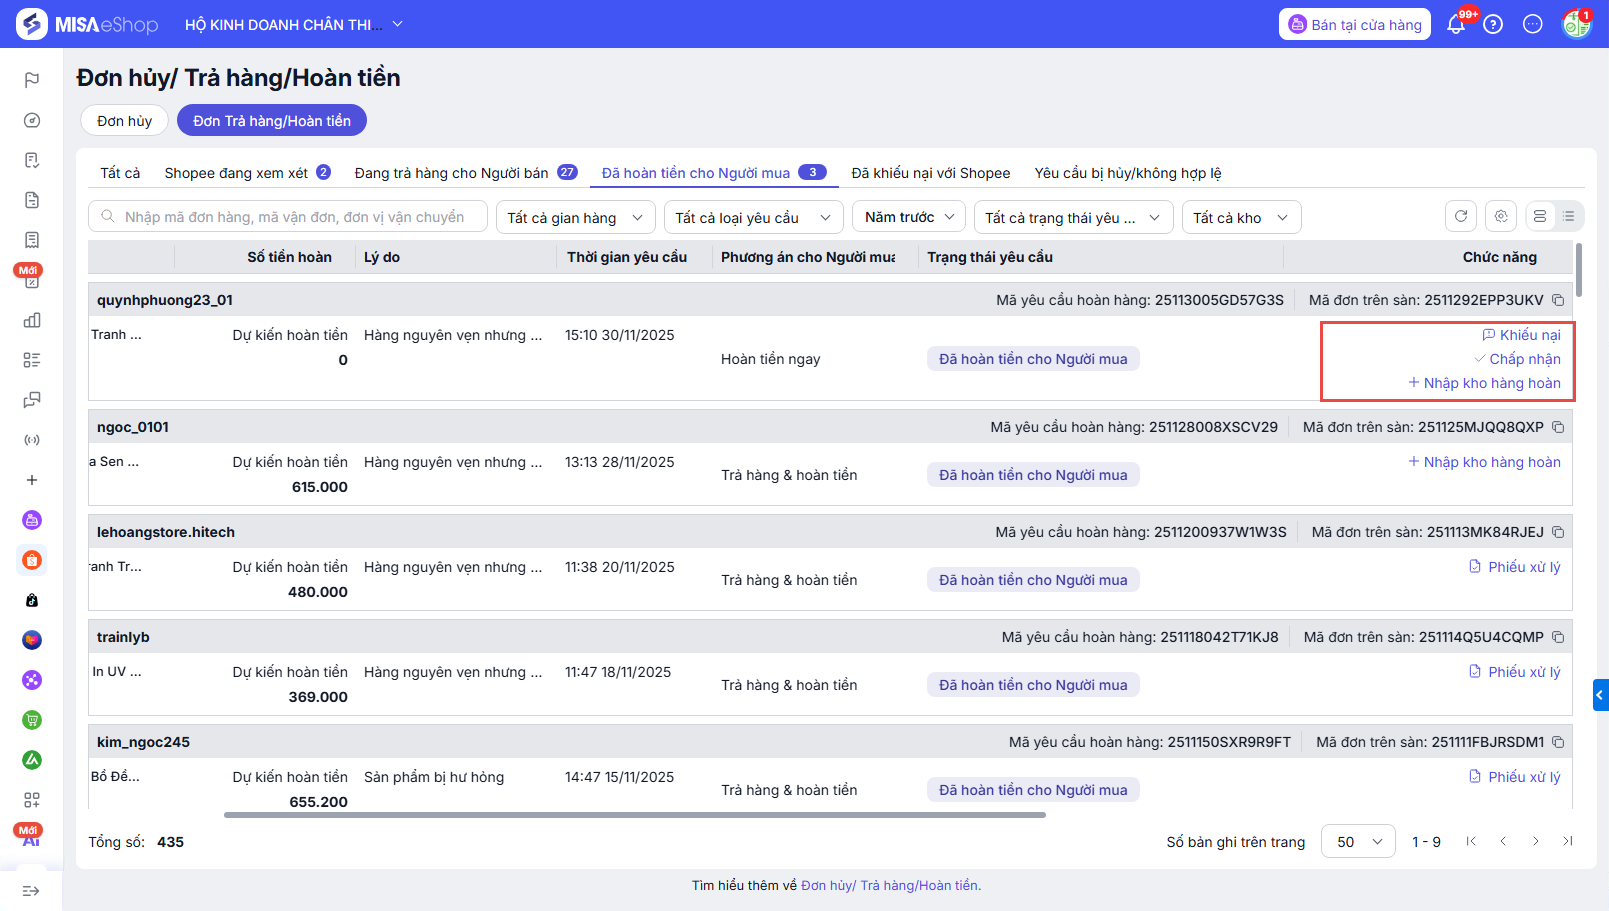Open 'Phiếu xử lý' for trainlyb
Screen dimensions: 1609x911
click(x=1514, y=672)
